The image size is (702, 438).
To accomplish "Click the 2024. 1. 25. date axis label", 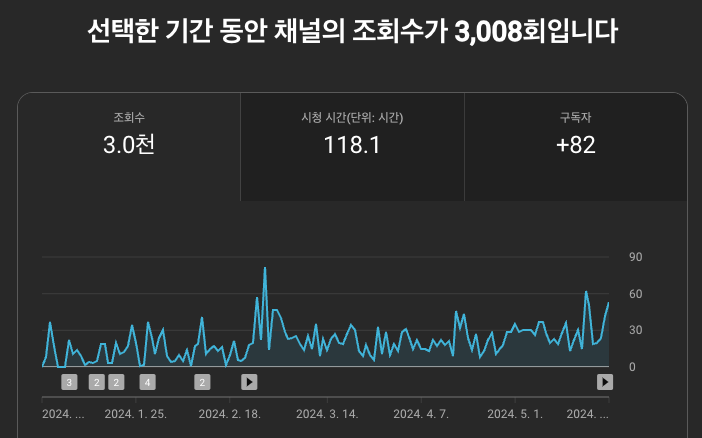I will click(136, 414).
